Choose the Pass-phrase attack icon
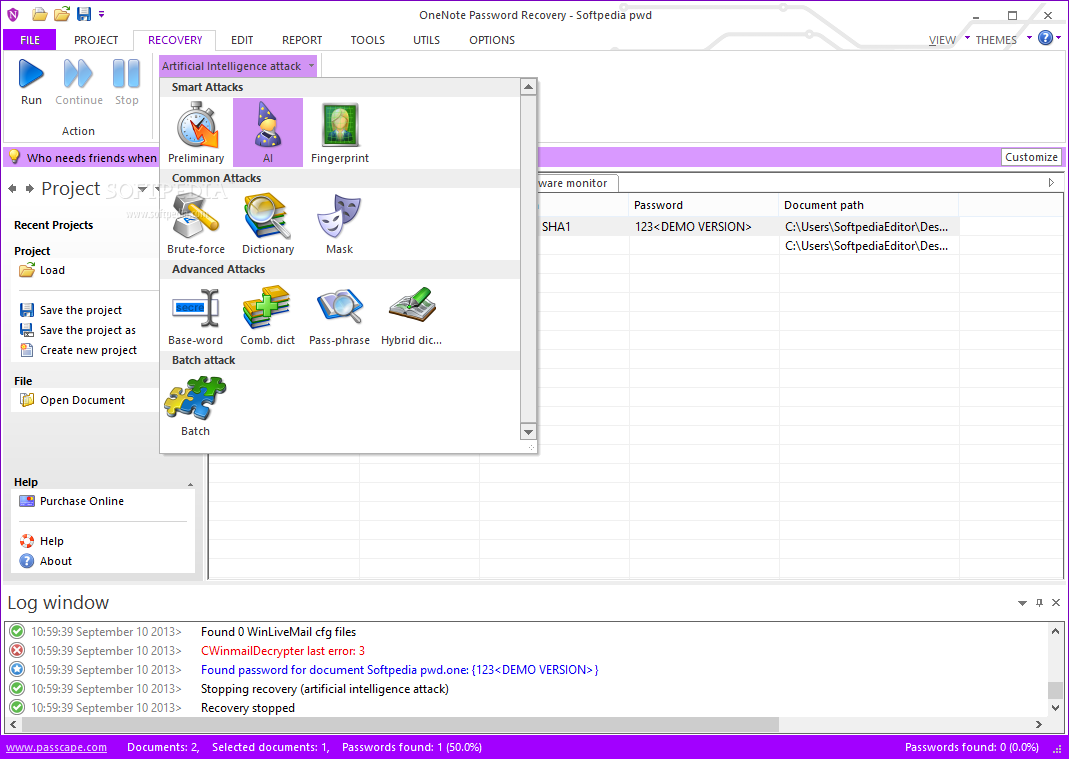The height and width of the screenshot is (759, 1069). click(x=340, y=315)
